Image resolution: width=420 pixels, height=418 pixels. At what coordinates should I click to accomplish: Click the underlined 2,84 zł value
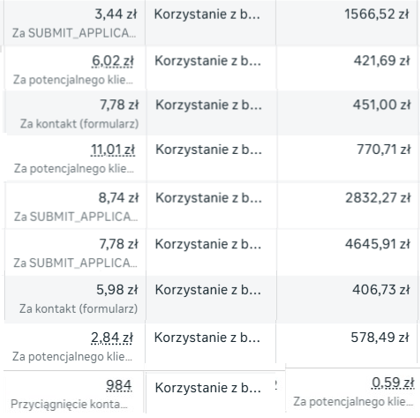tap(112, 338)
